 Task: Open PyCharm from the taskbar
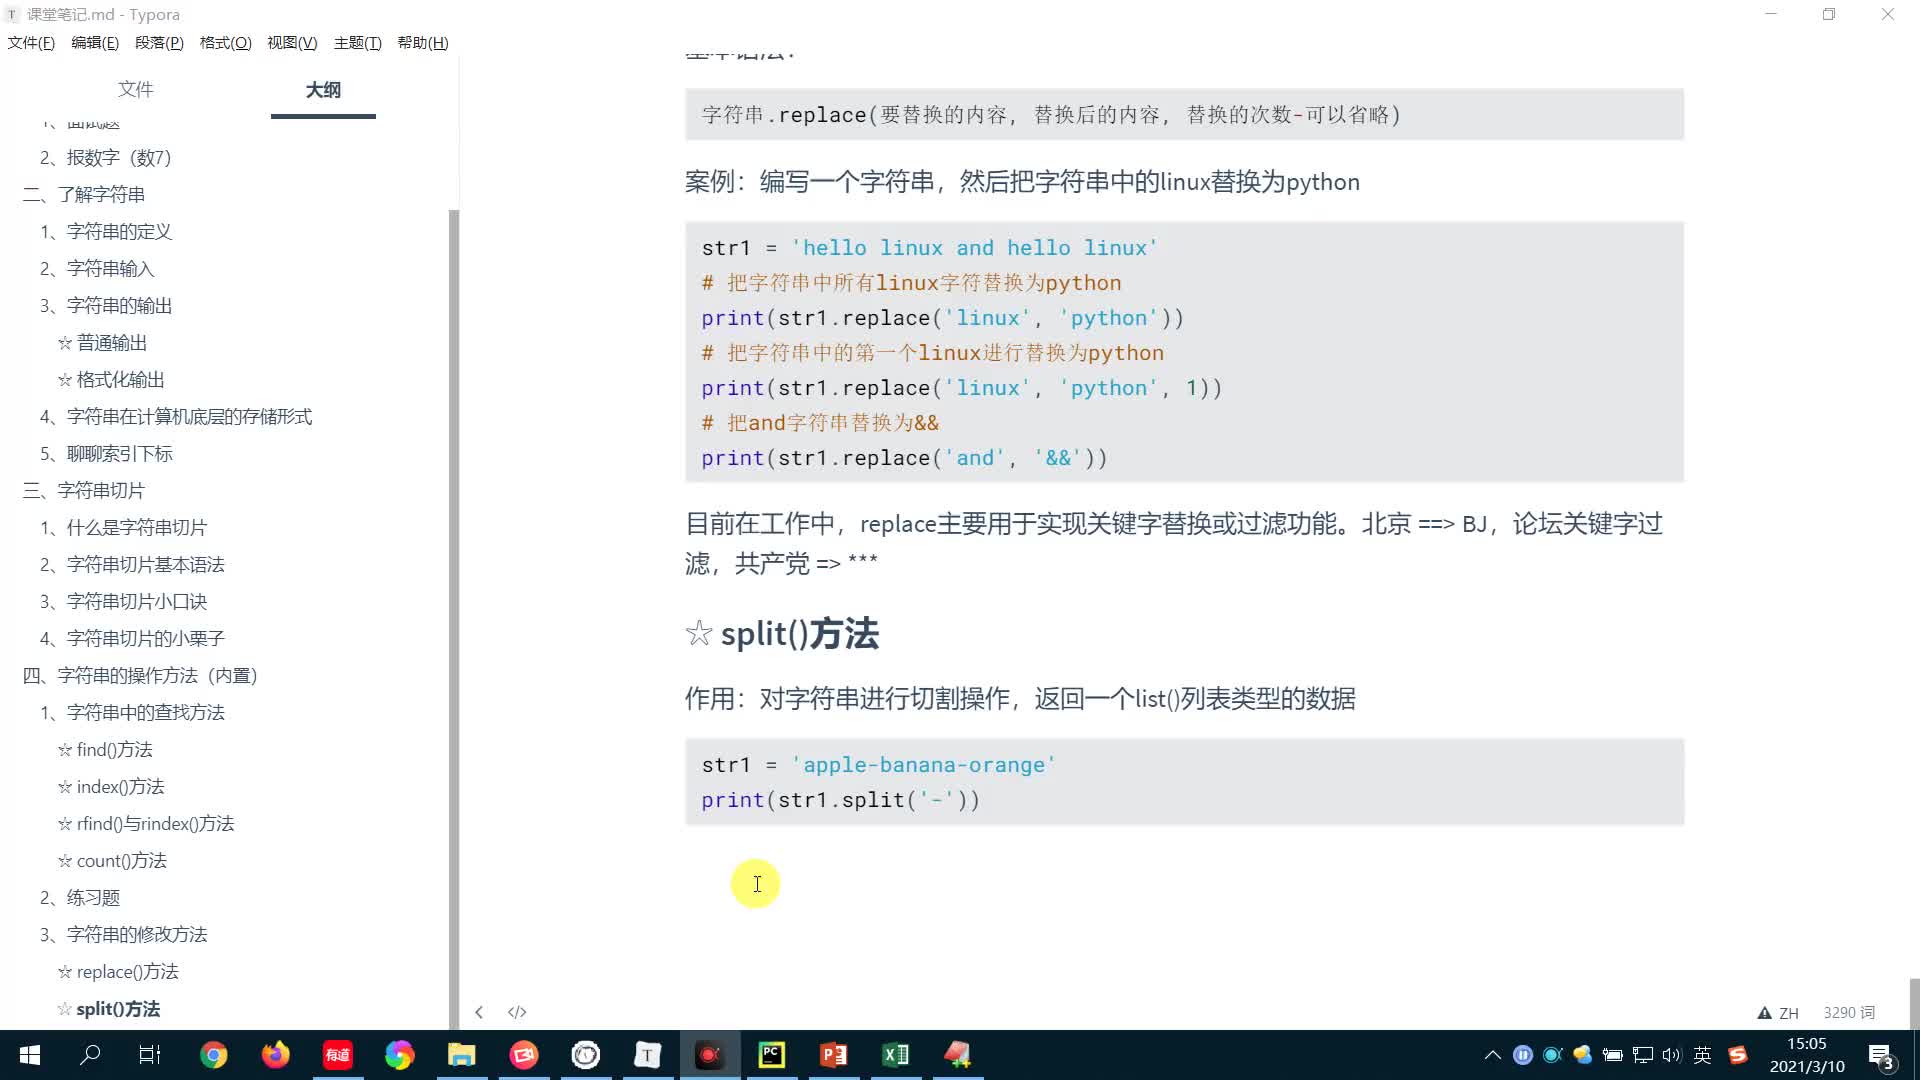tap(771, 1055)
